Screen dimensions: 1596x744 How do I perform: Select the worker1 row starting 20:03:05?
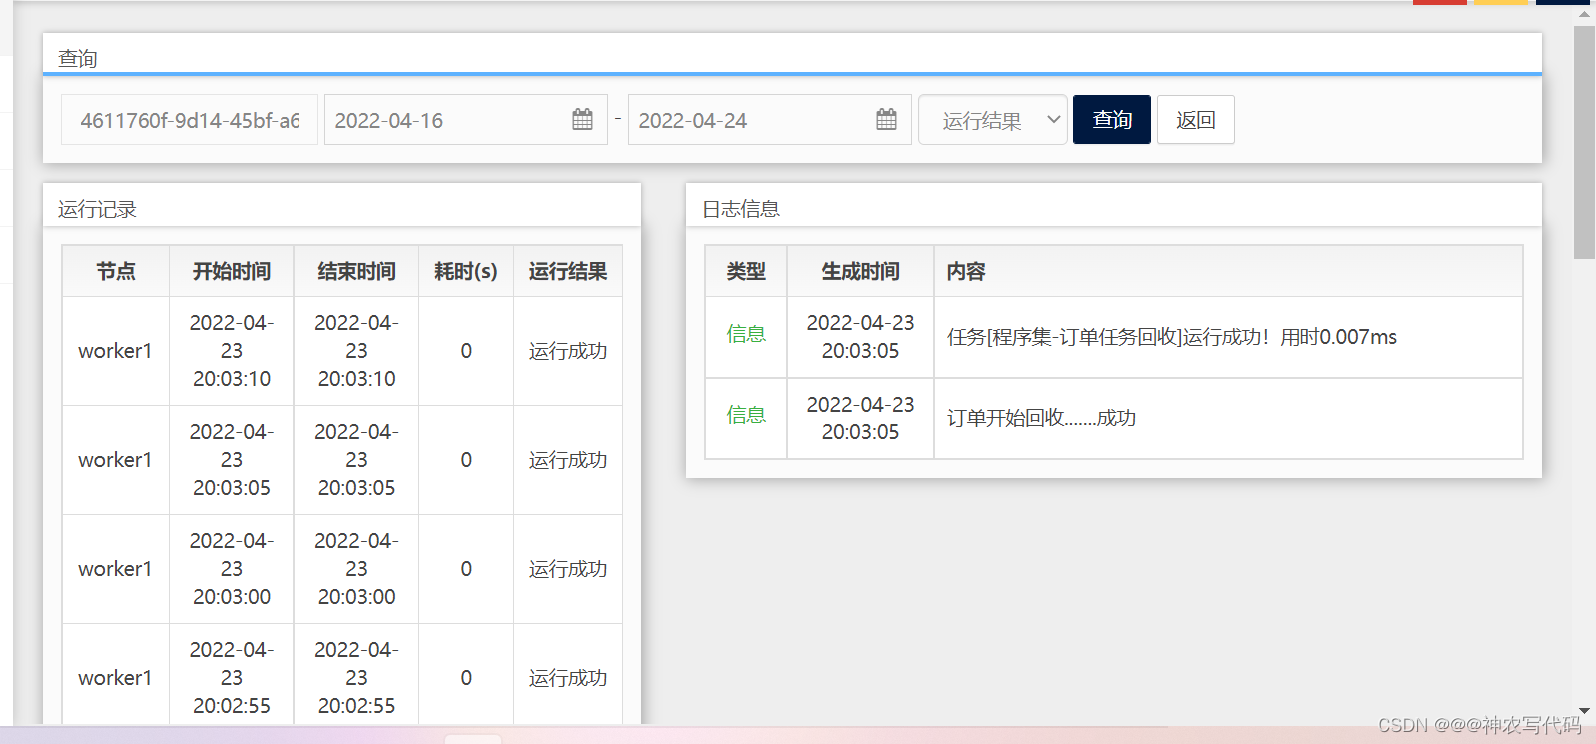coord(342,460)
